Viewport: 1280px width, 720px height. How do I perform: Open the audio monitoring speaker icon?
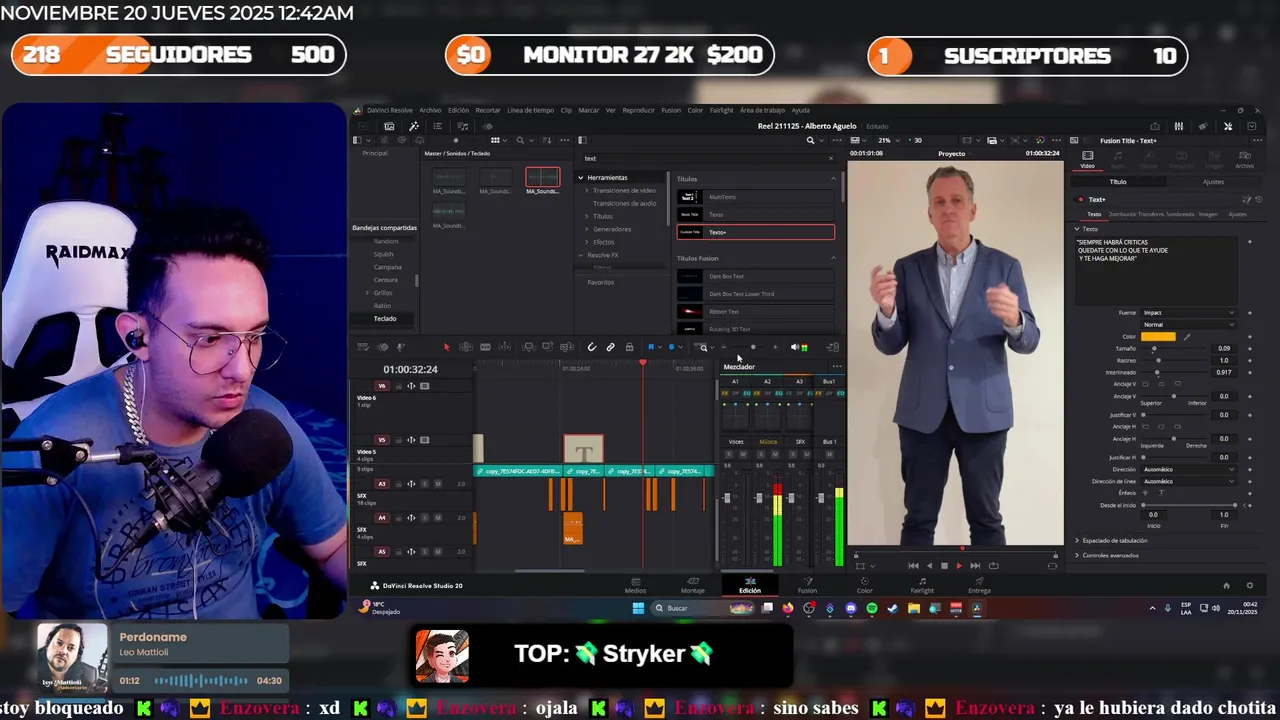(794, 347)
